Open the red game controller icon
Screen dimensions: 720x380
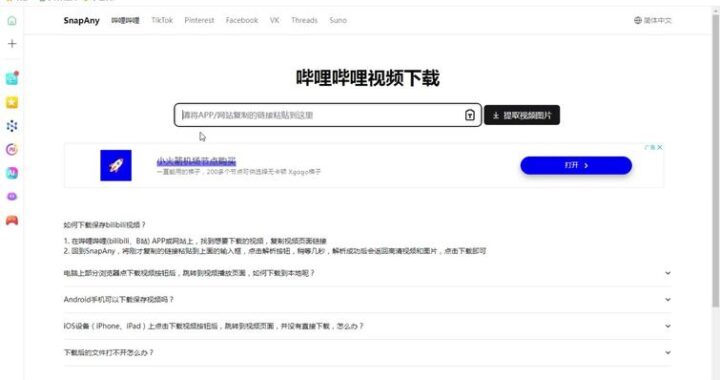(x=12, y=220)
